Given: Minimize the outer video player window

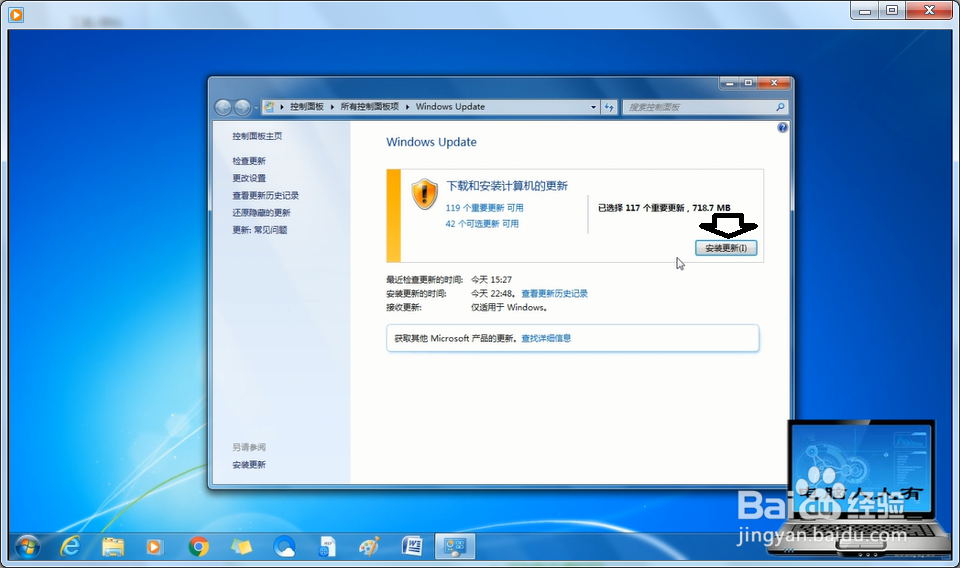Looking at the screenshot, I should click(x=864, y=11).
